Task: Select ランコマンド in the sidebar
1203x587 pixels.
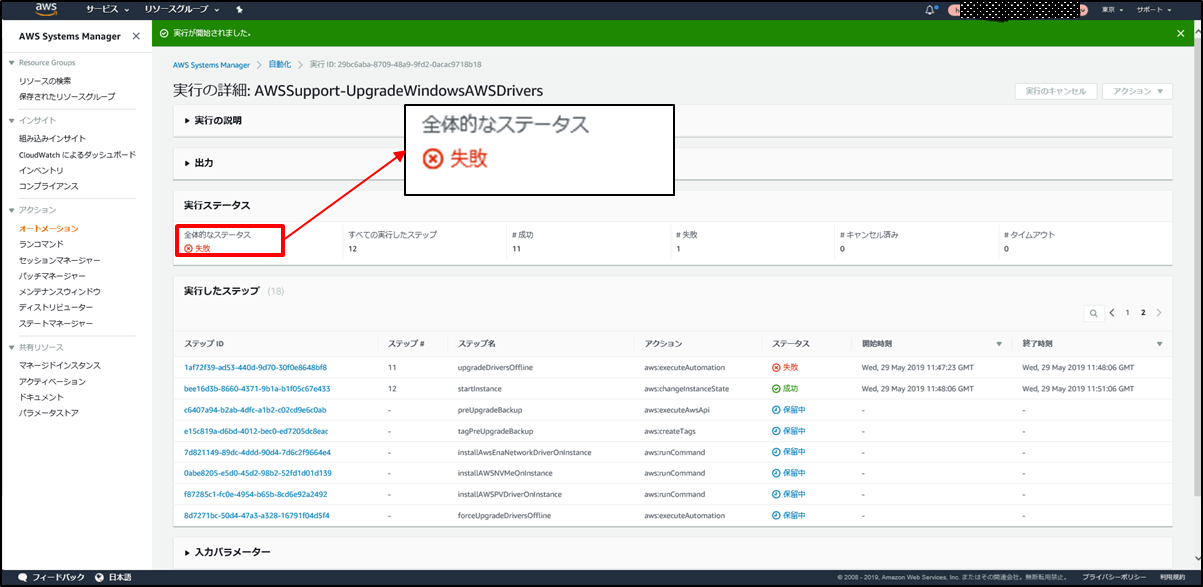Action: (41, 244)
